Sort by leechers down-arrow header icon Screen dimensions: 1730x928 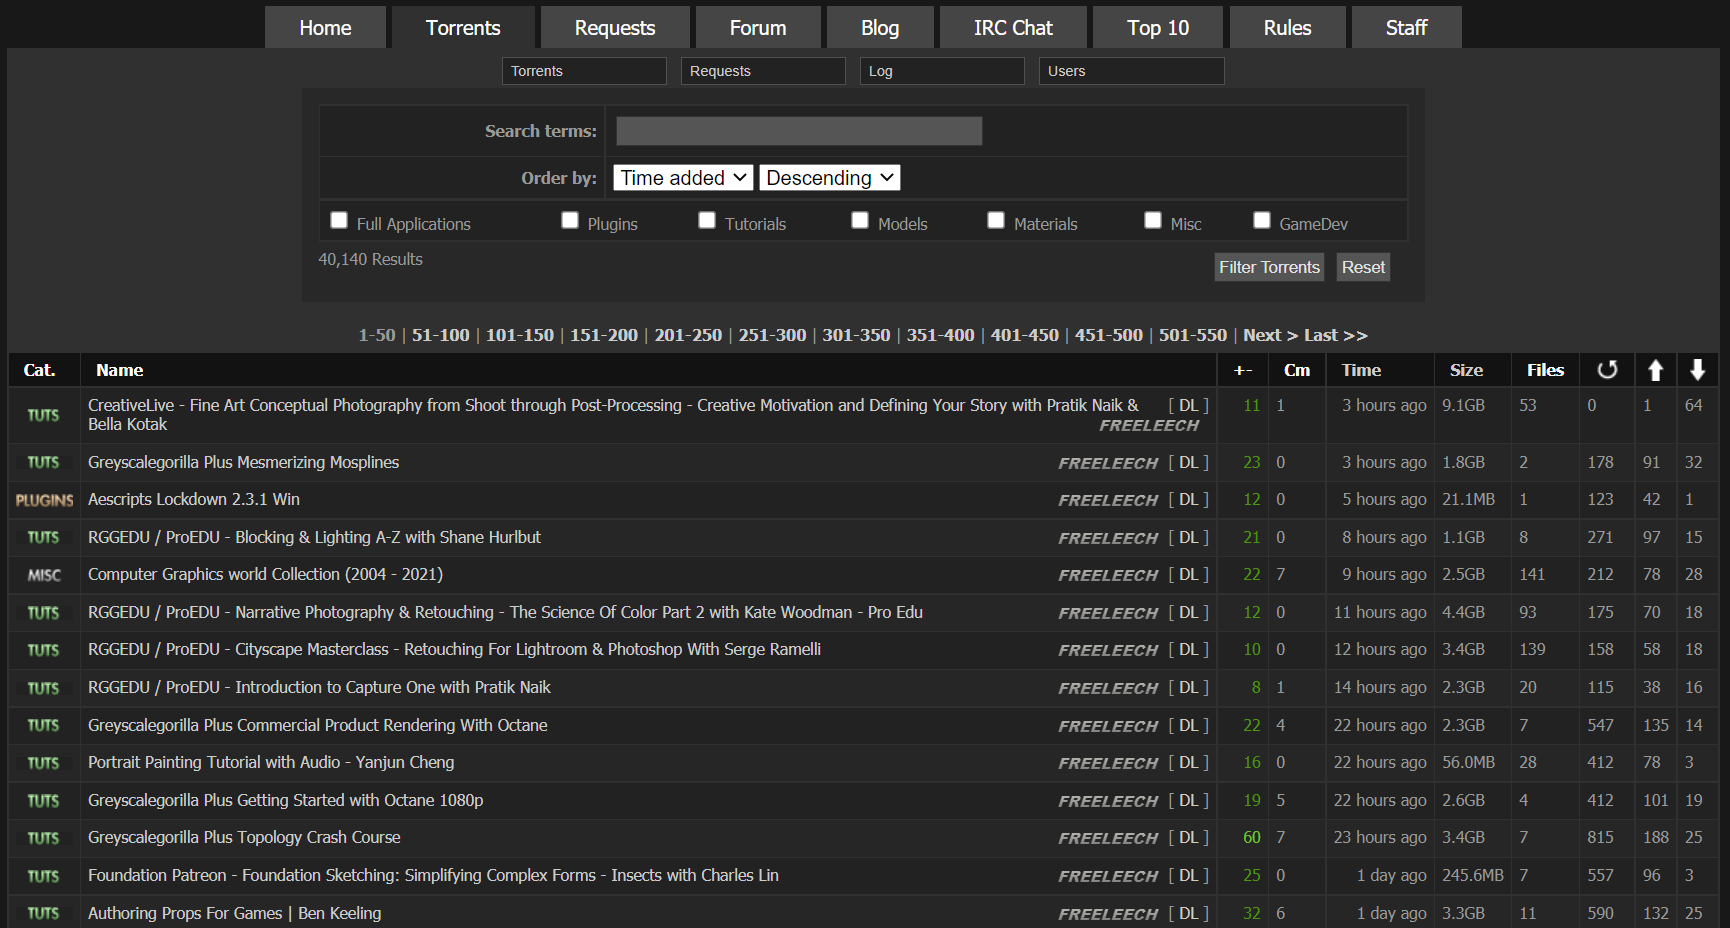coord(1697,370)
